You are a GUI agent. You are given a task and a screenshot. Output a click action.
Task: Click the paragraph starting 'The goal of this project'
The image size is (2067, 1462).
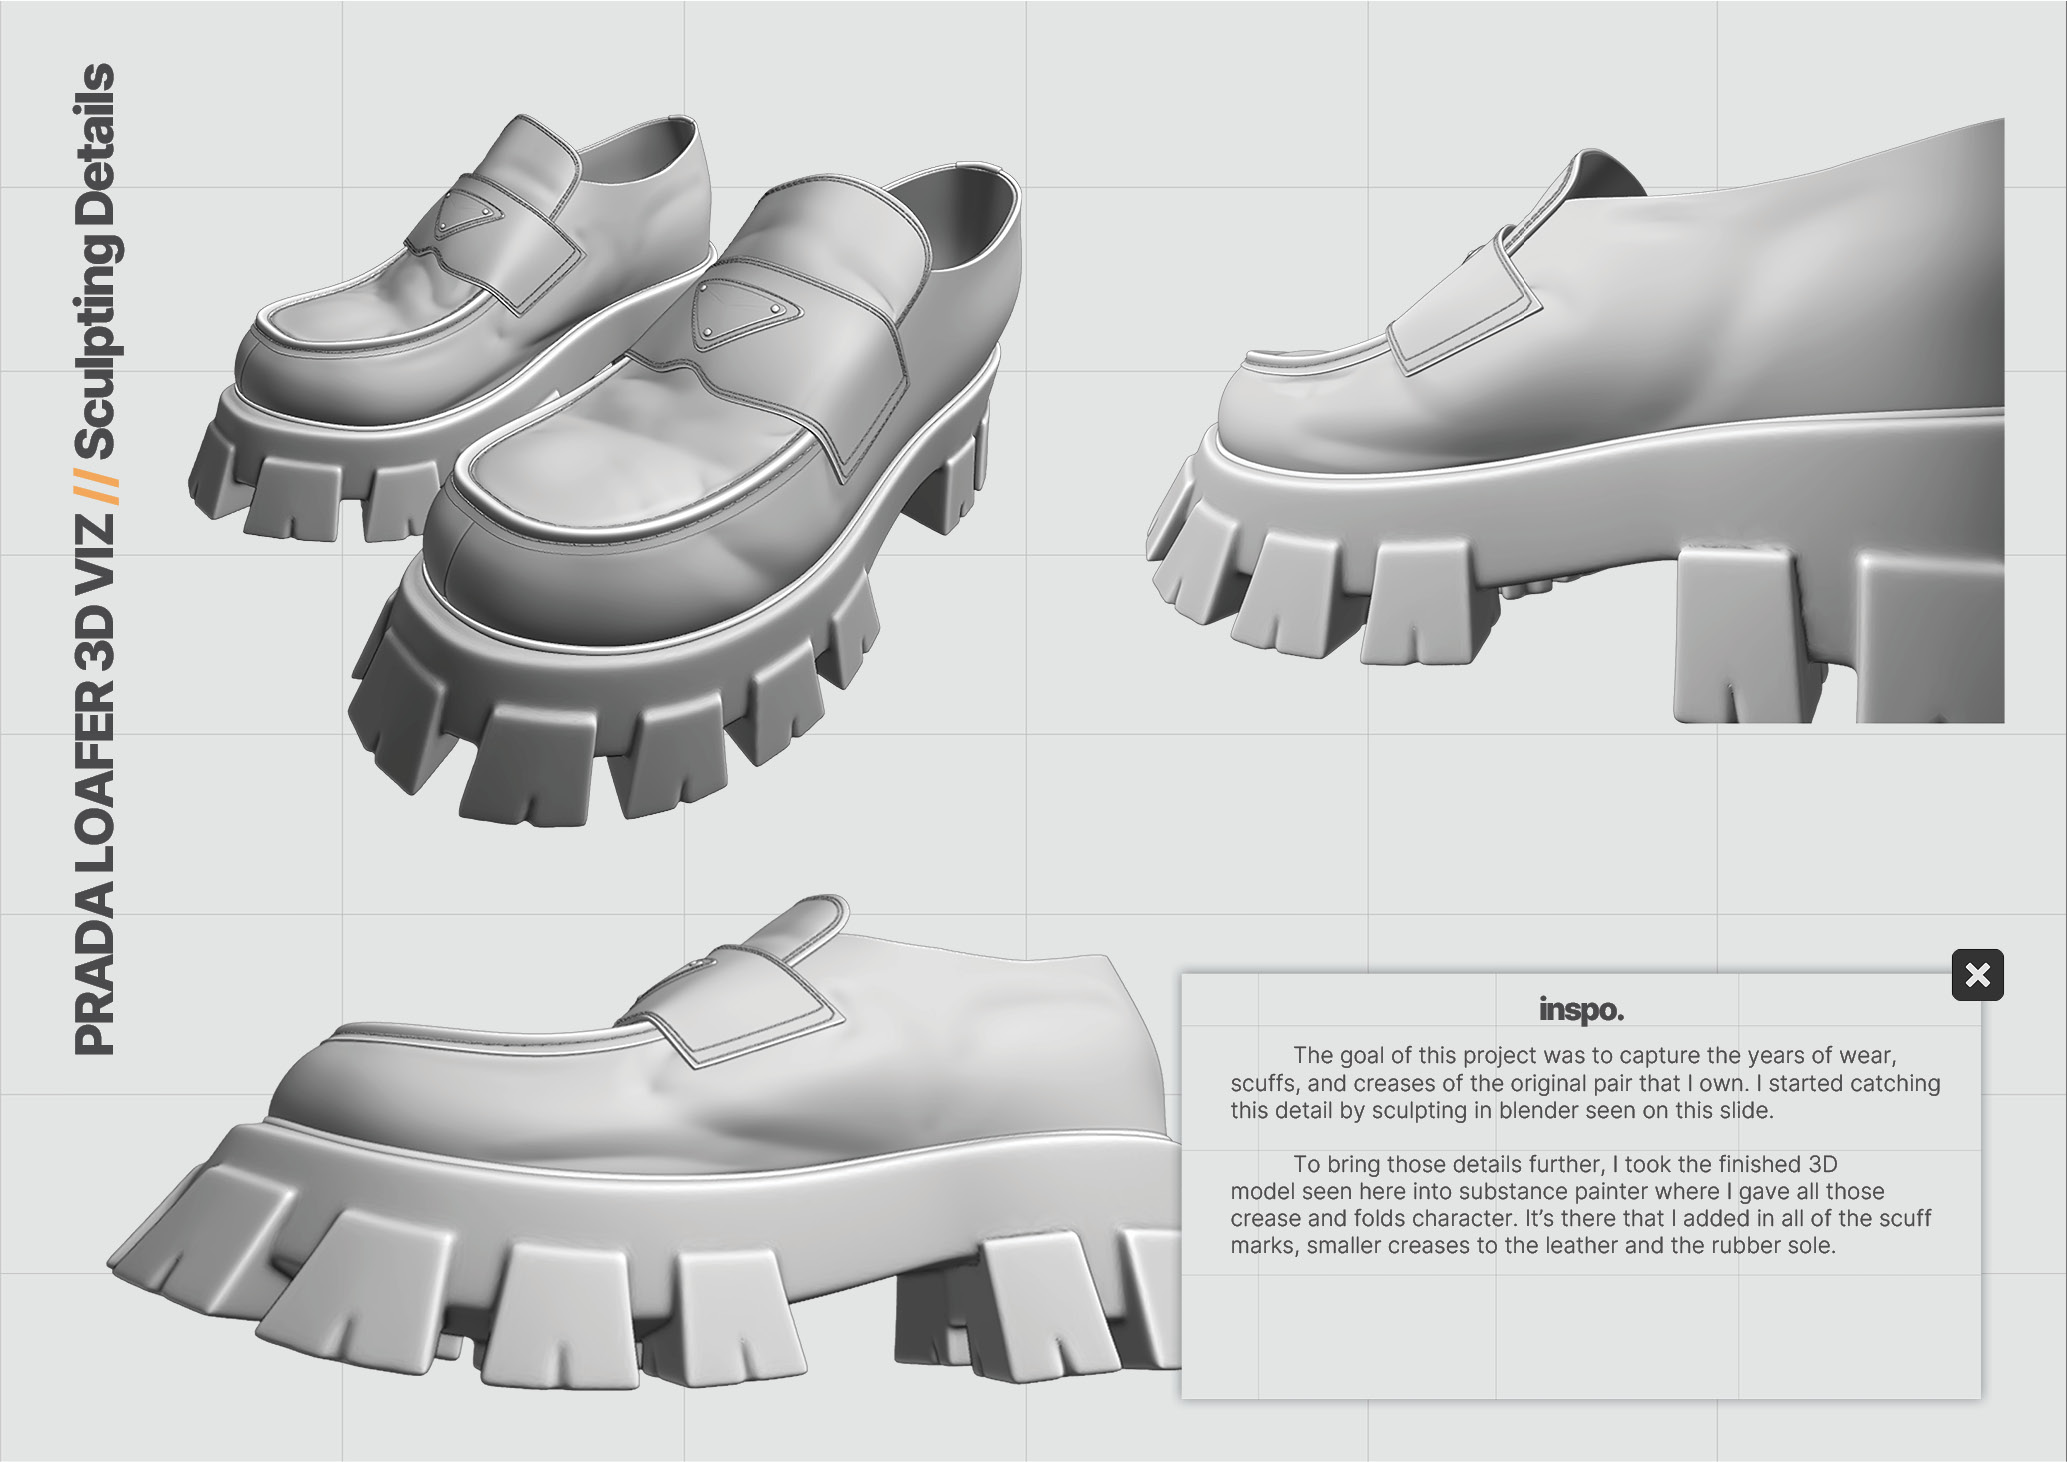tap(1585, 1083)
